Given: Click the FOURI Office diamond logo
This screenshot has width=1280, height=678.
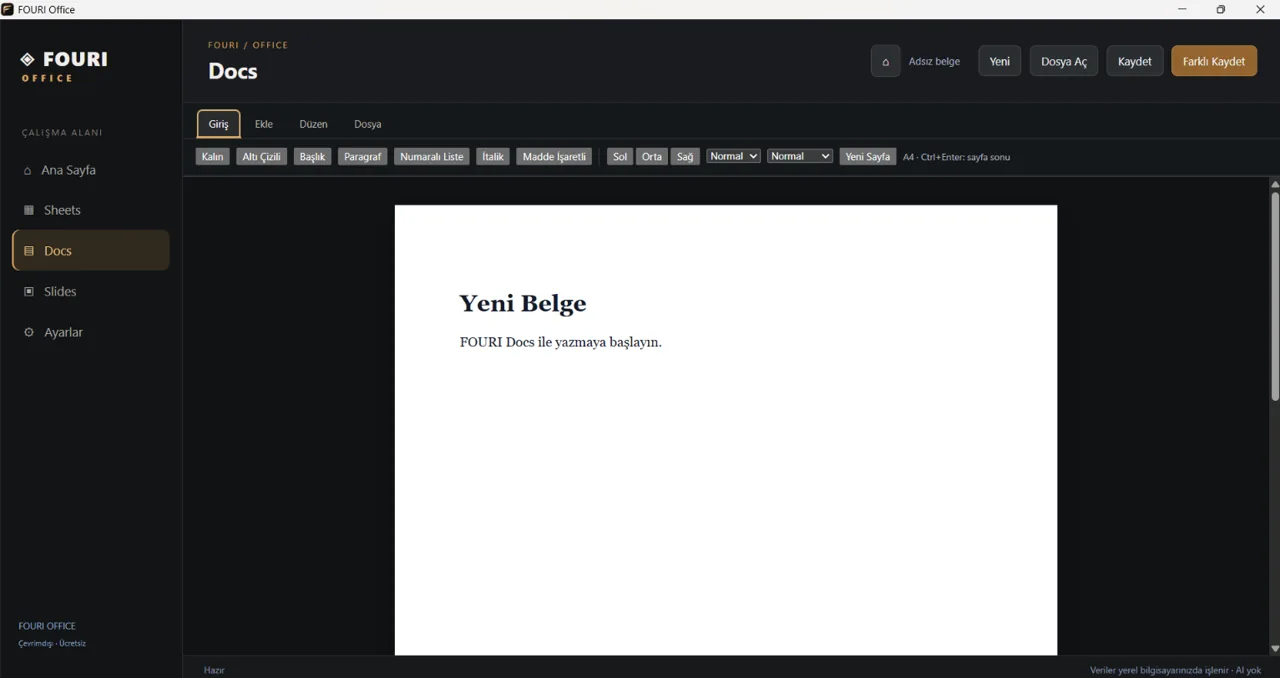Looking at the screenshot, I should [x=28, y=59].
